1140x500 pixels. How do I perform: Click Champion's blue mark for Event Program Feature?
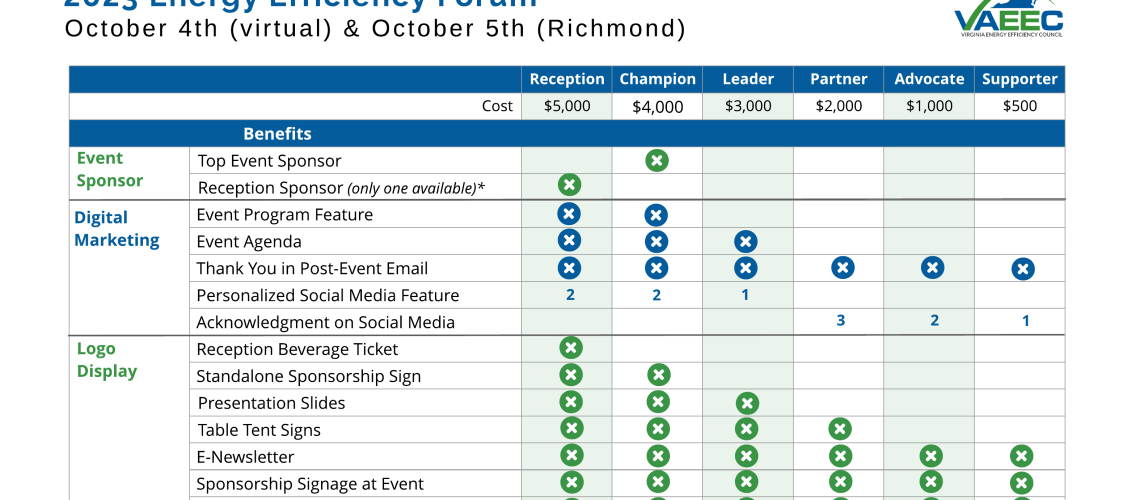coord(656,215)
